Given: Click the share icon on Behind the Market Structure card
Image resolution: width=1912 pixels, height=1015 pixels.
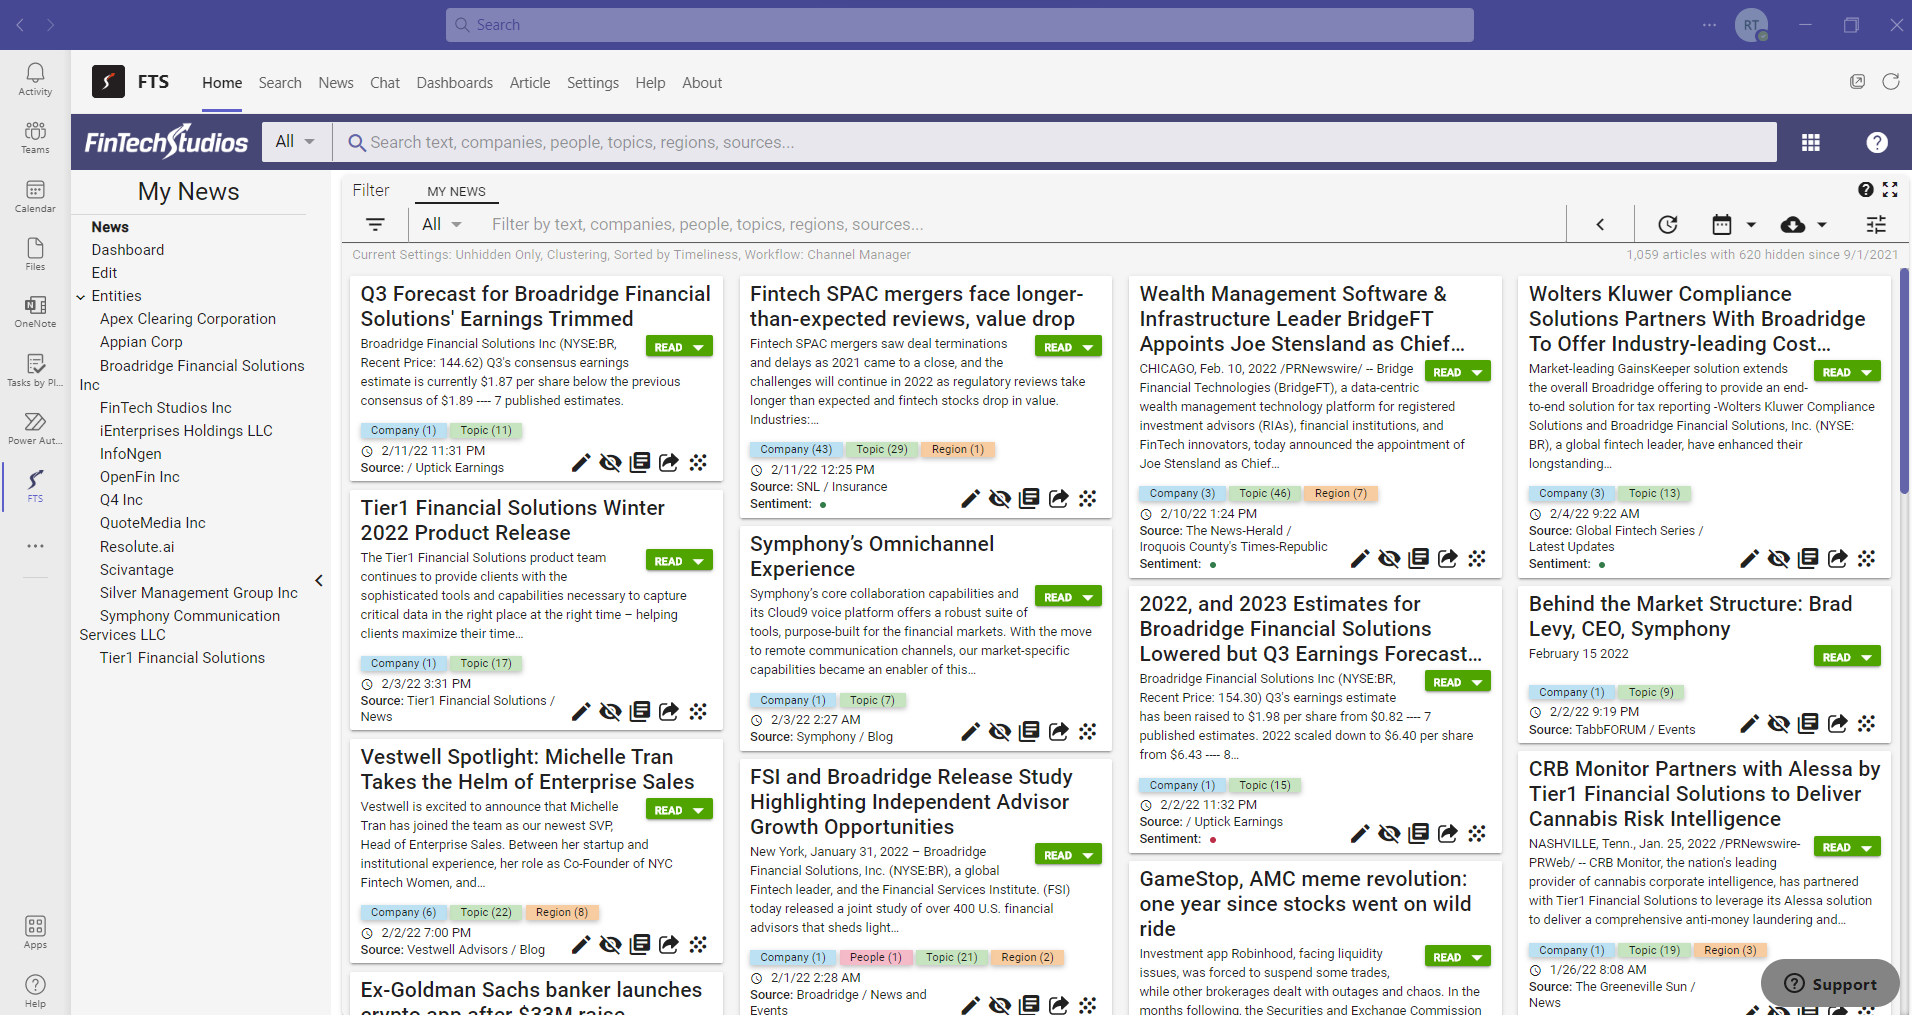Looking at the screenshot, I should (x=1837, y=723).
